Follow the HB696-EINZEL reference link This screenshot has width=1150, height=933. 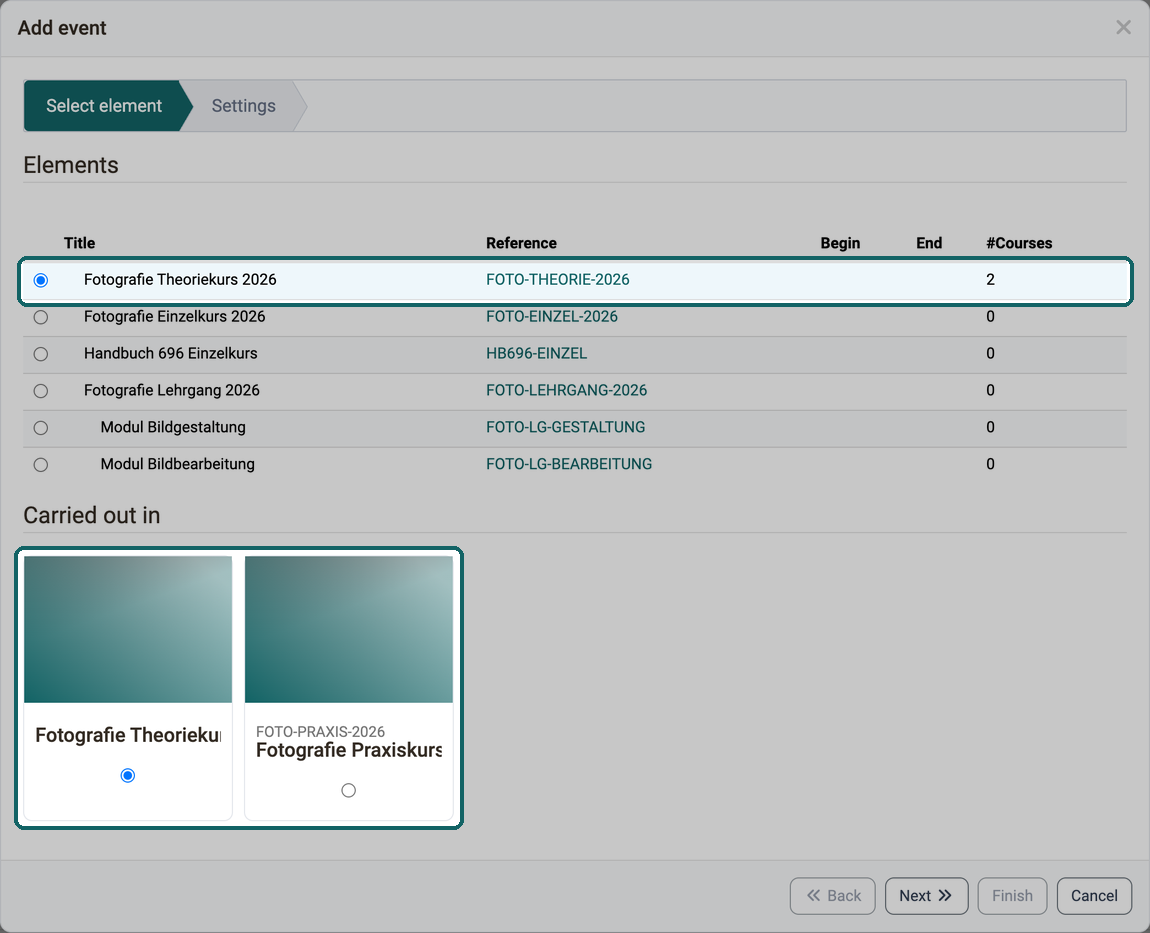click(x=536, y=354)
